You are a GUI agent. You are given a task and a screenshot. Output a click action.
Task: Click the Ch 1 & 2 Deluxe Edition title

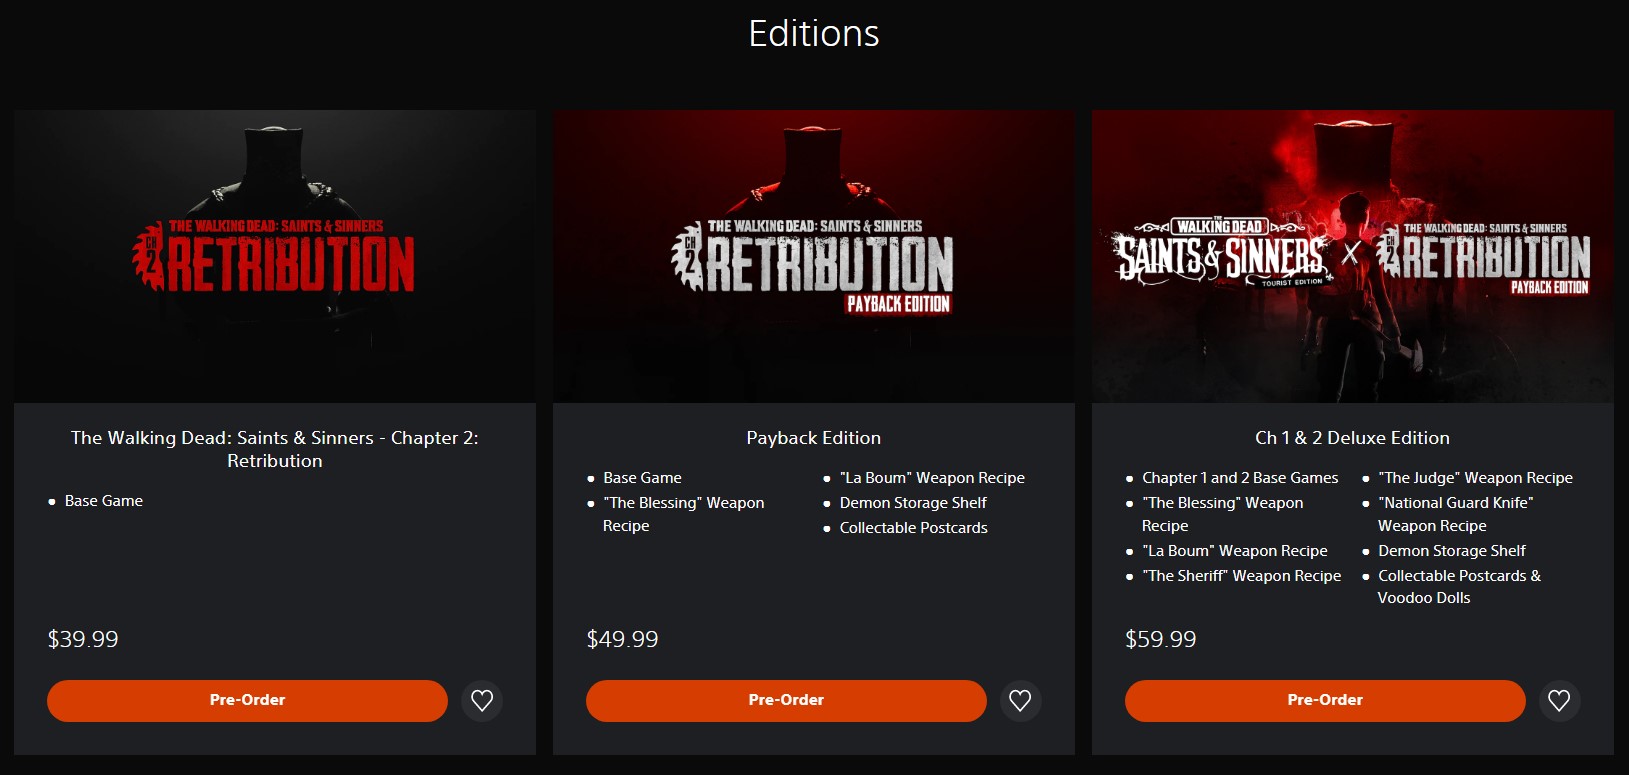(x=1352, y=438)
